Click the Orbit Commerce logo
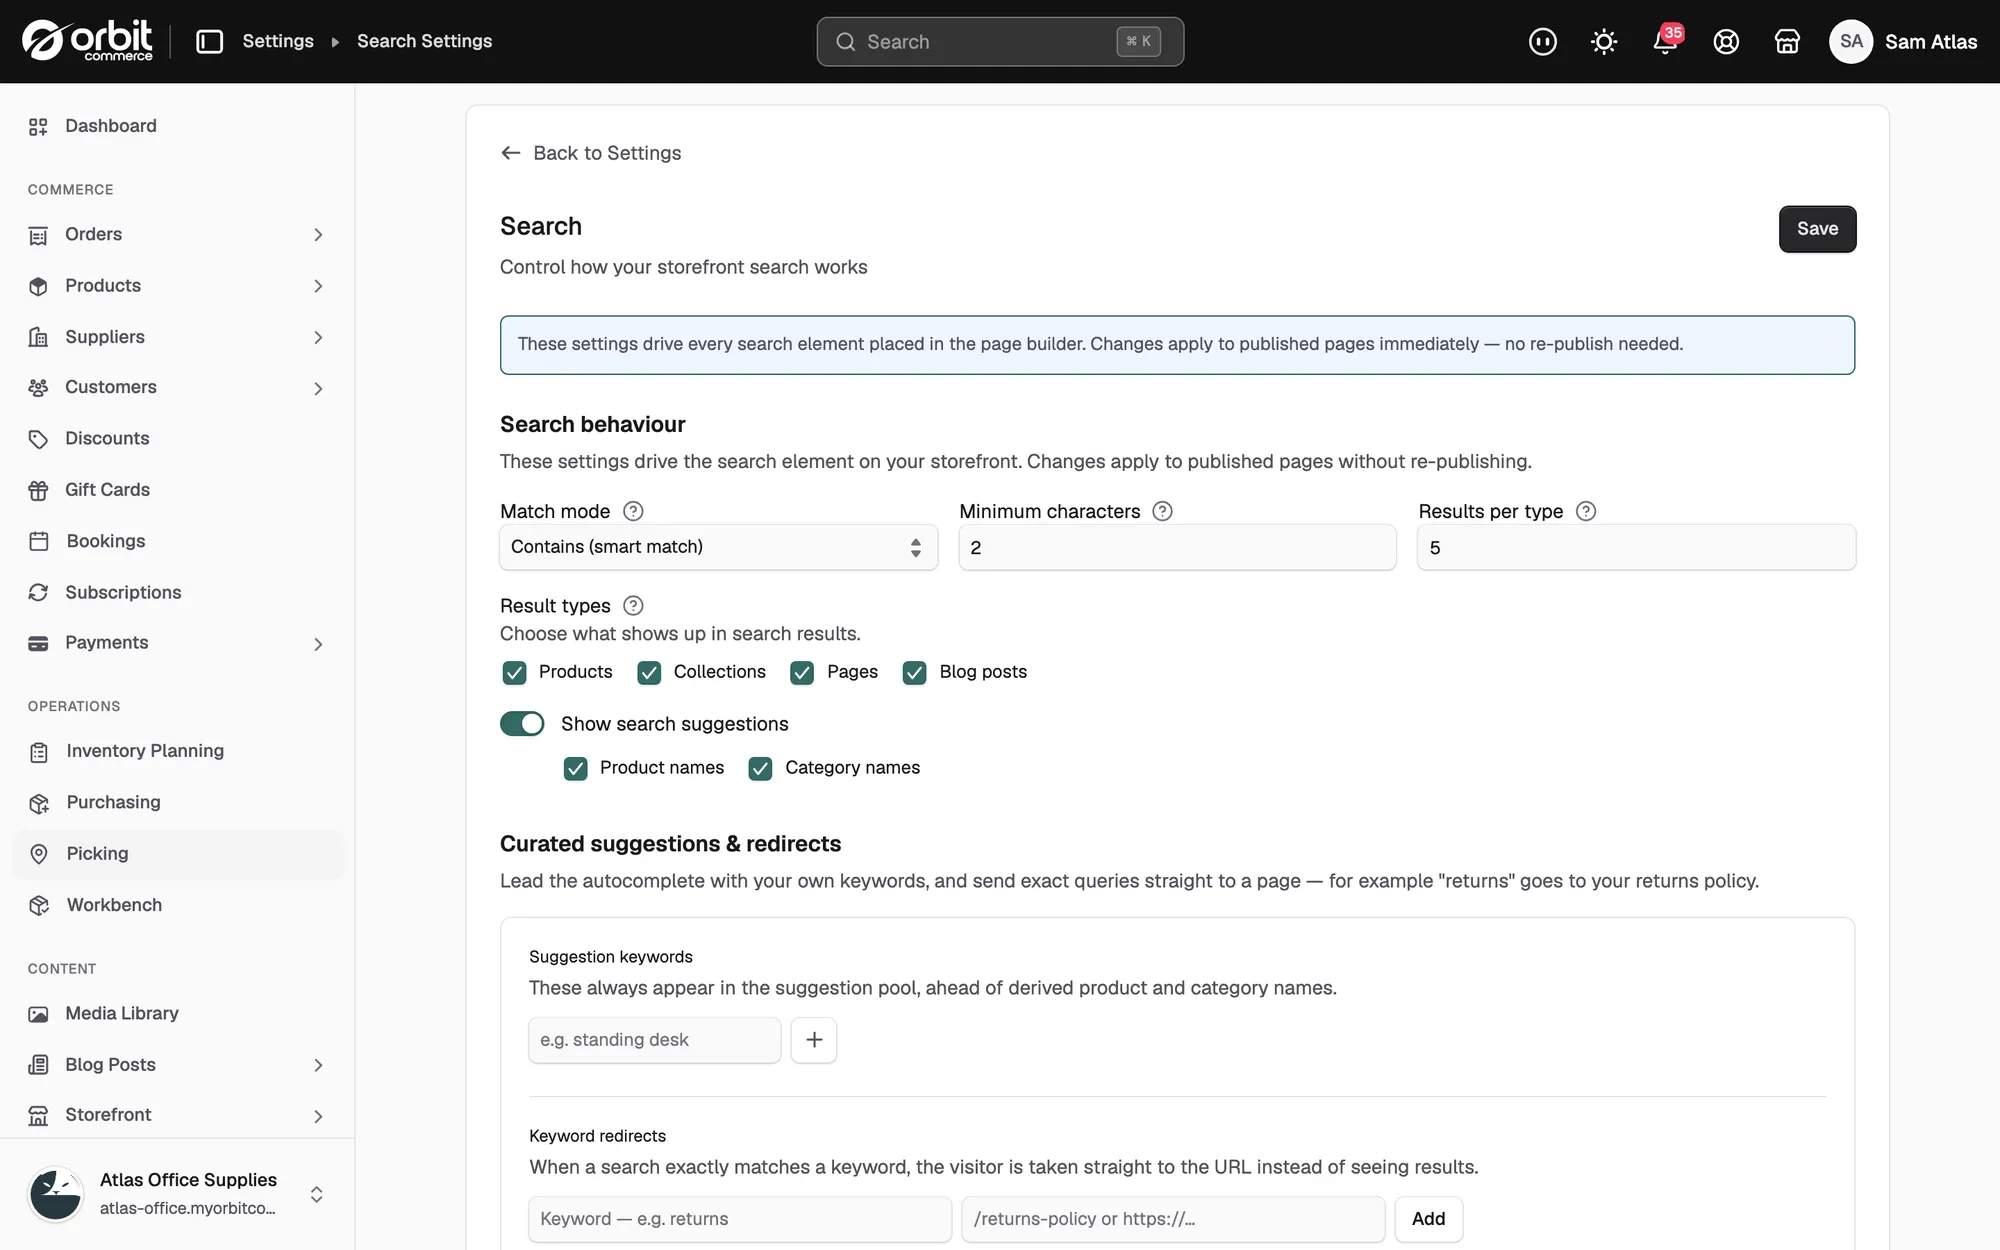The image size is (2000, 1250). pyautogui.click(x=88, y=41)
